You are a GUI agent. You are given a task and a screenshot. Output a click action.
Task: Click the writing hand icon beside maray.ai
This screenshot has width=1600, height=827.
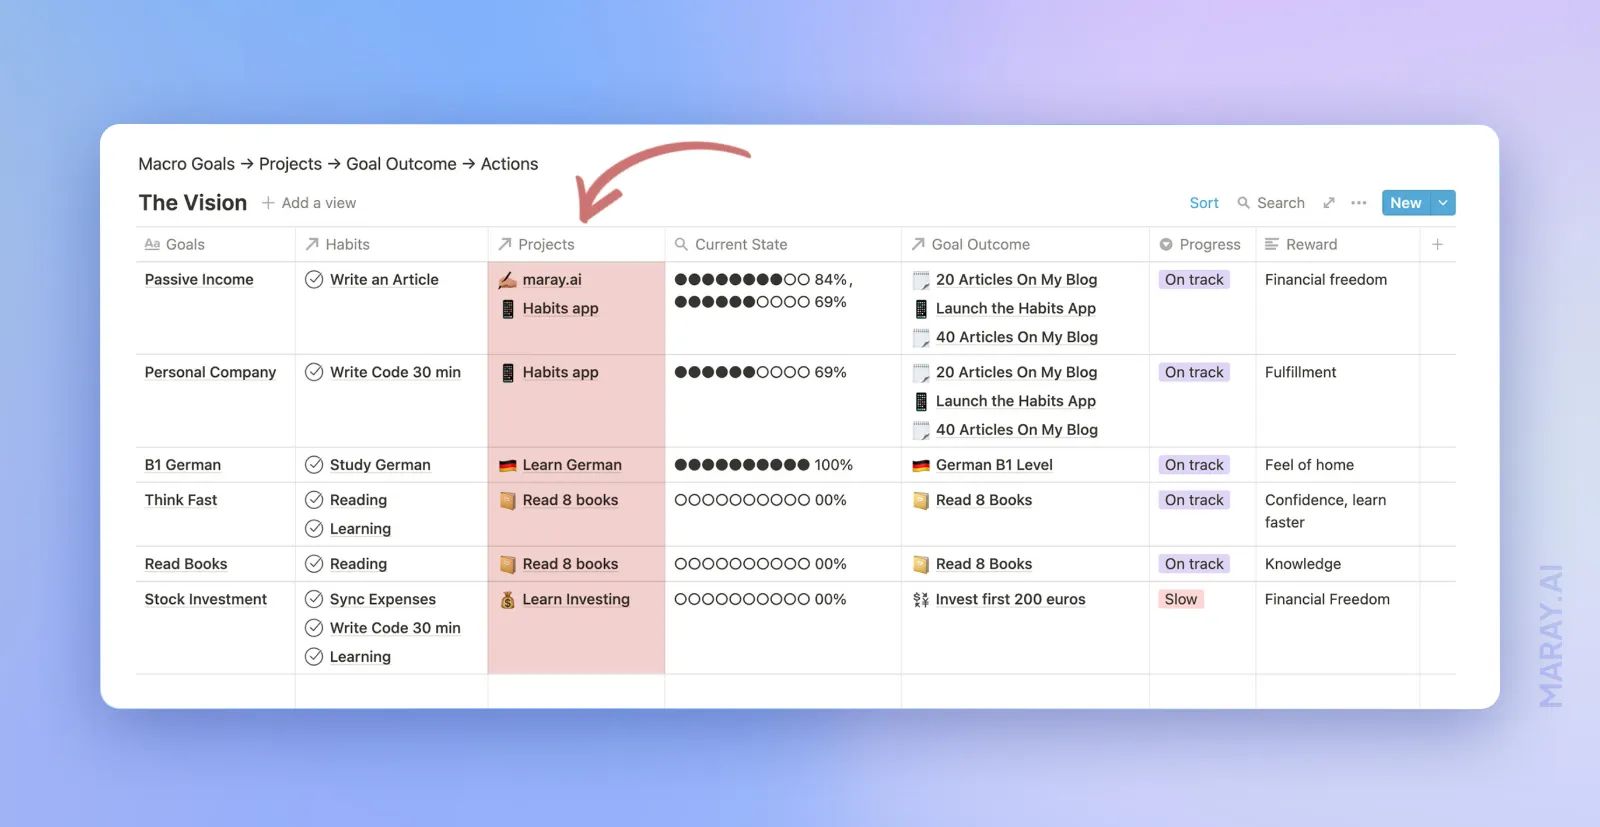point(508,280)
